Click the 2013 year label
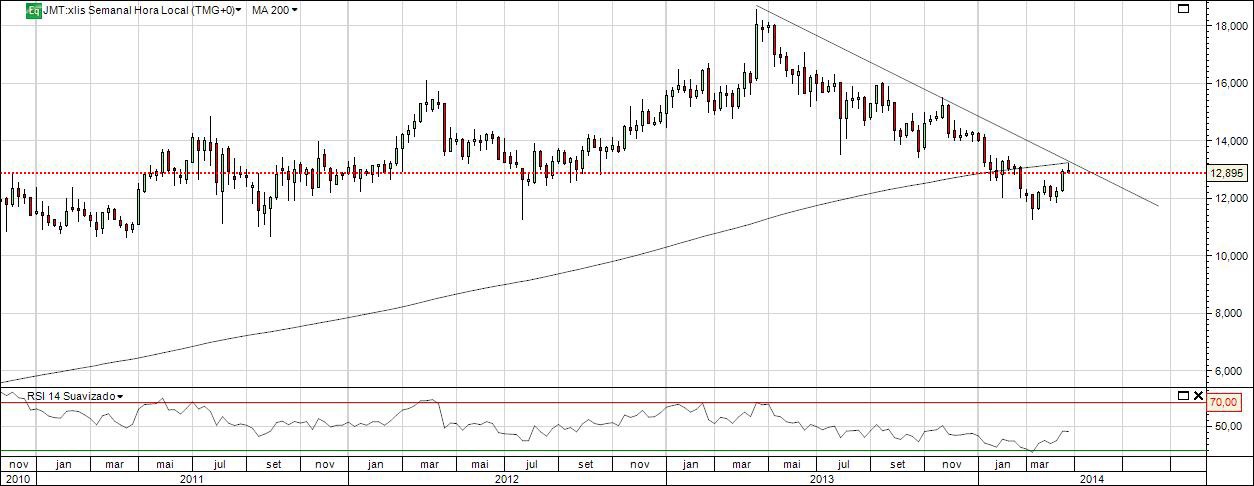This screenshot has width=1254, height=486. point(822,479)
